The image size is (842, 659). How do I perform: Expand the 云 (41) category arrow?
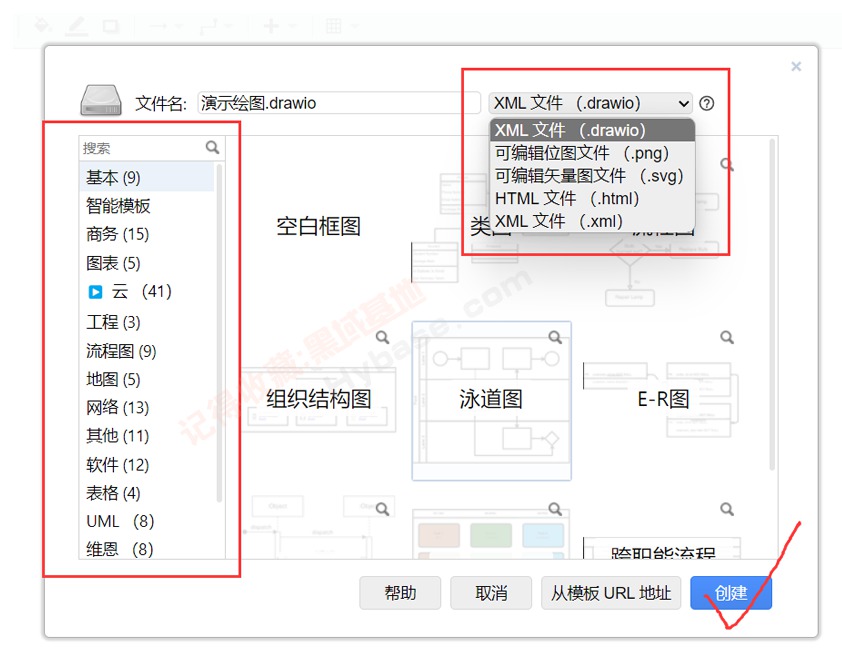95,292
